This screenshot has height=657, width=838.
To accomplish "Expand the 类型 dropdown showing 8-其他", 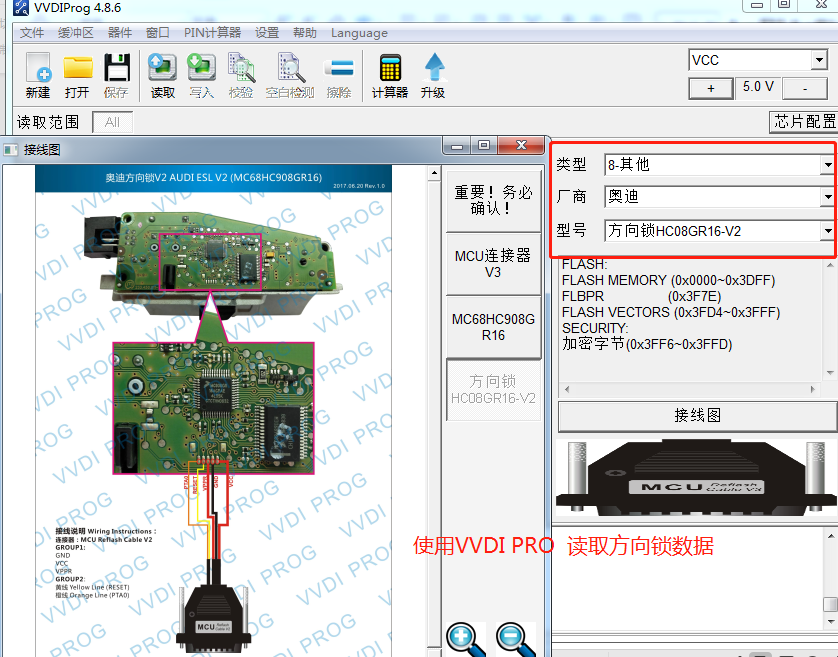I will point(828,165).
